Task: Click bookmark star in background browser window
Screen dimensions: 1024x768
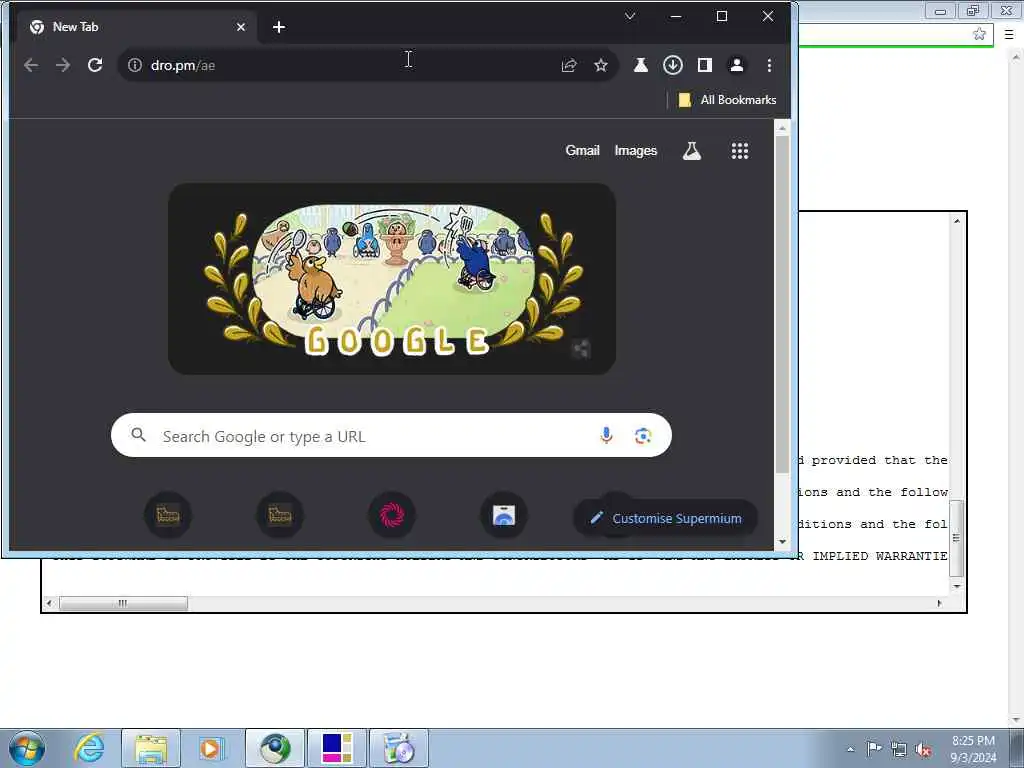Action: pyautogui.click(x=979, y=34)
